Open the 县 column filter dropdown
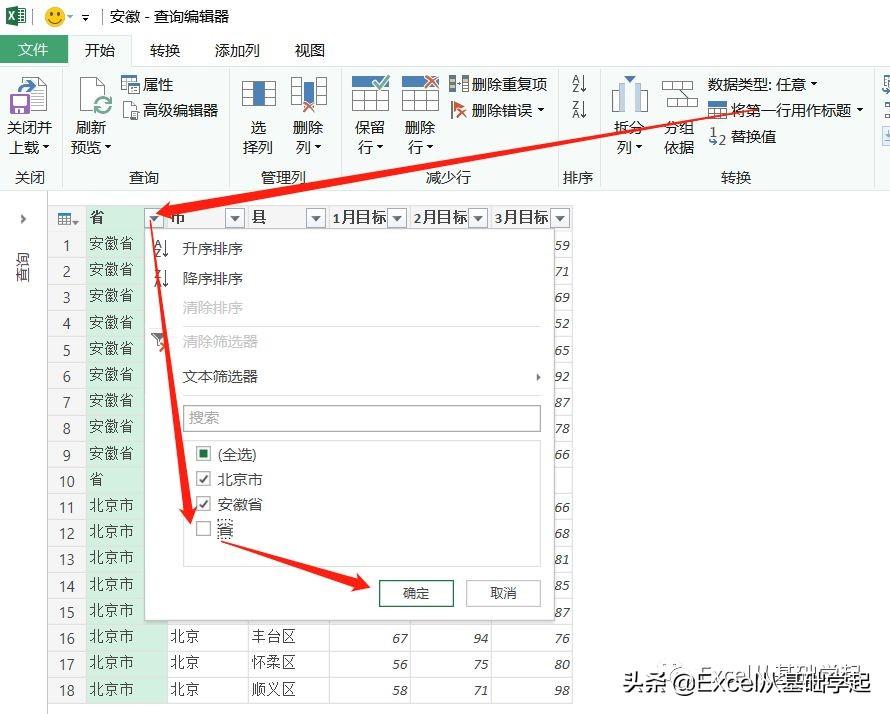The height and width of the screenshot is (714, 890). coord(316,217)
